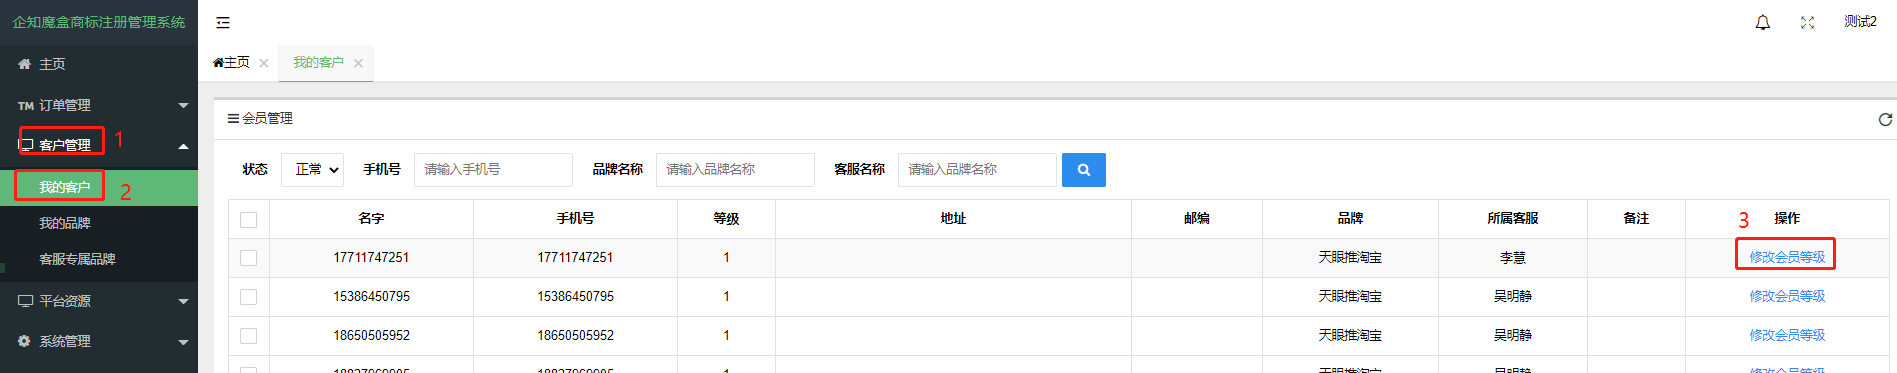Click the 地址 column header

(953, 218)
